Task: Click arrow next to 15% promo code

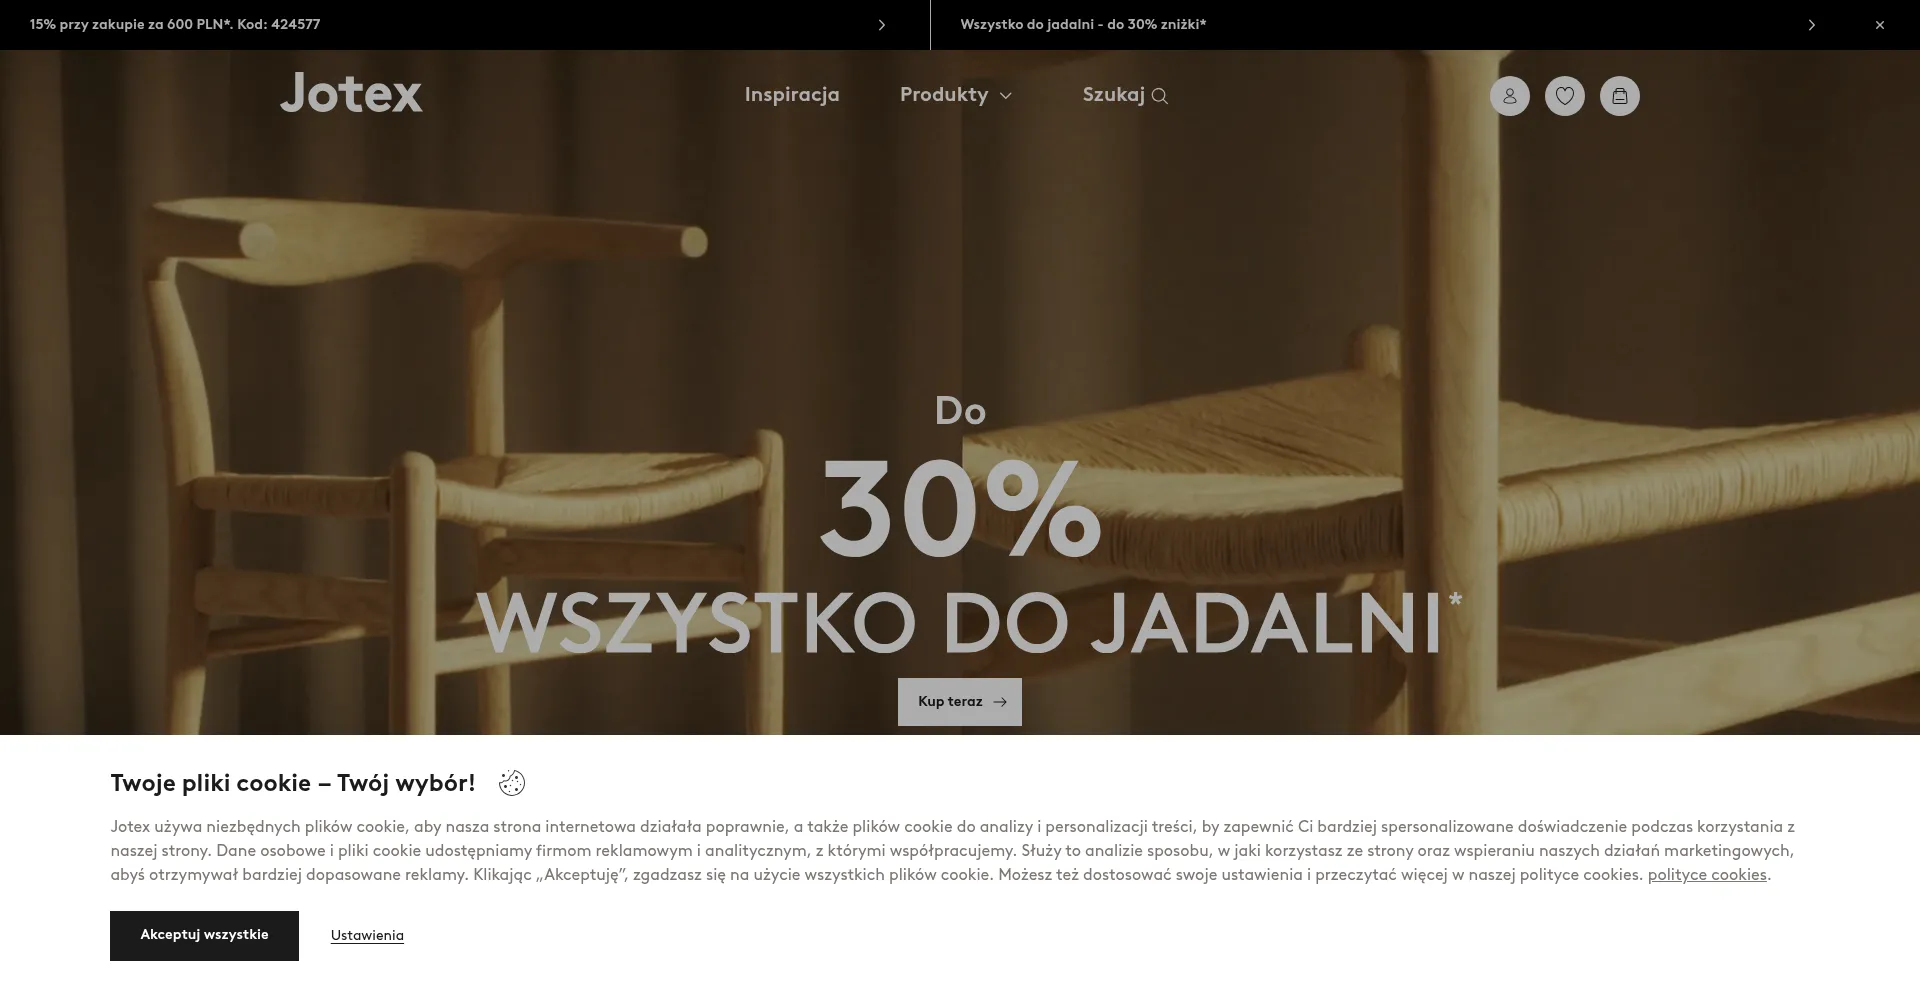Action: (881, 25)
